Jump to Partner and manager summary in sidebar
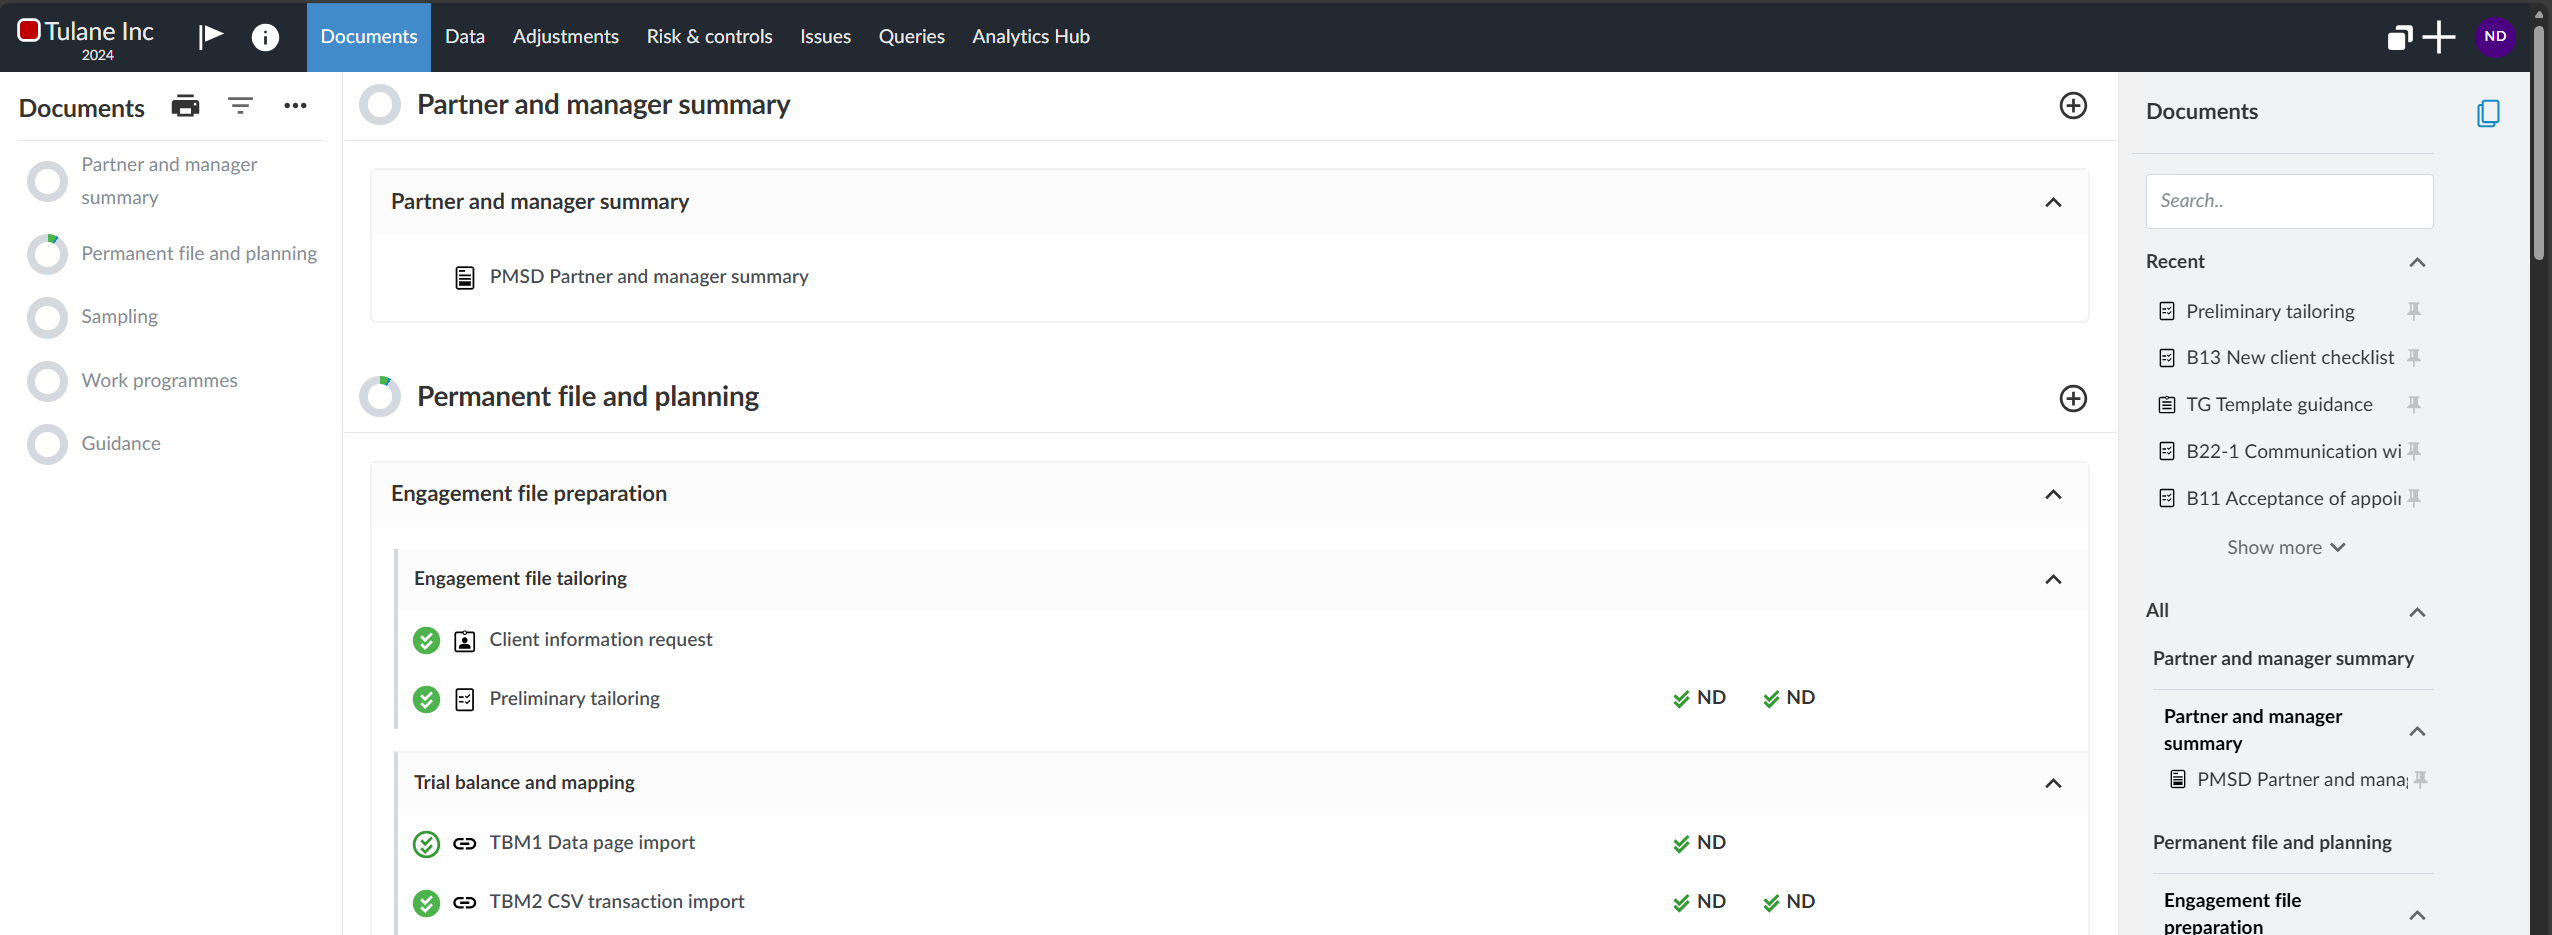2552x935 pixels. click(169, 181)
